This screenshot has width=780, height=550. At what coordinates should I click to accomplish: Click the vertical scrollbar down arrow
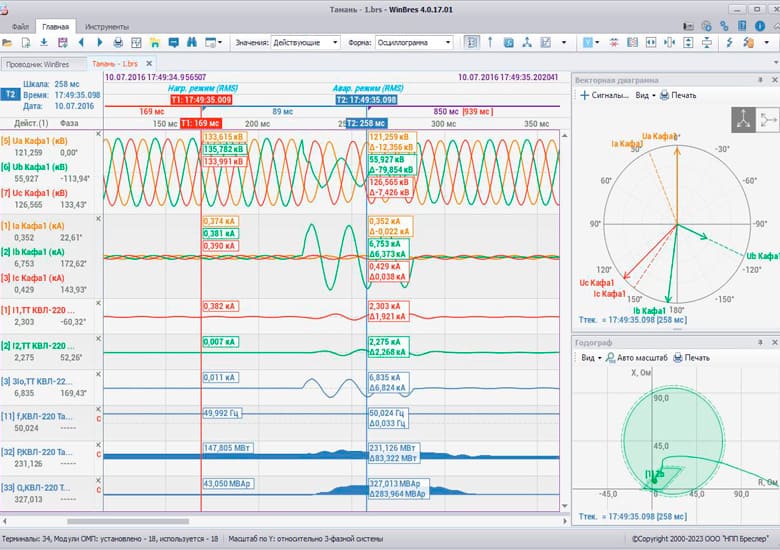click(x=565, y=506)
